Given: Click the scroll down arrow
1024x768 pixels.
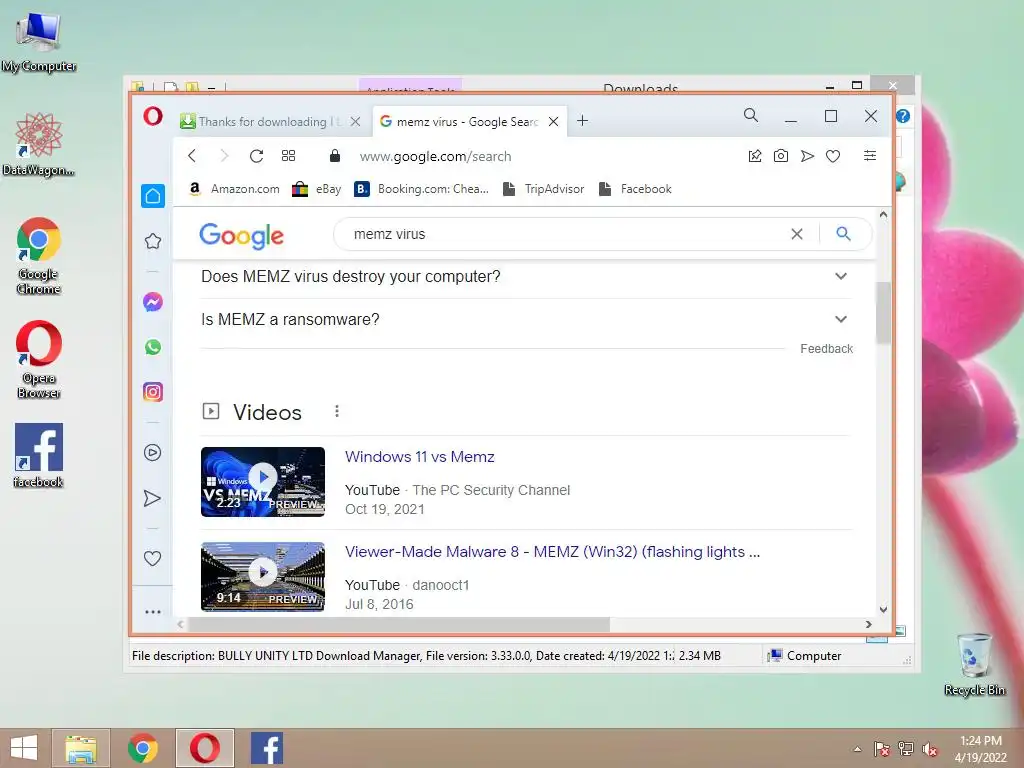Looking at the screenshot, I should coord(883,609).
